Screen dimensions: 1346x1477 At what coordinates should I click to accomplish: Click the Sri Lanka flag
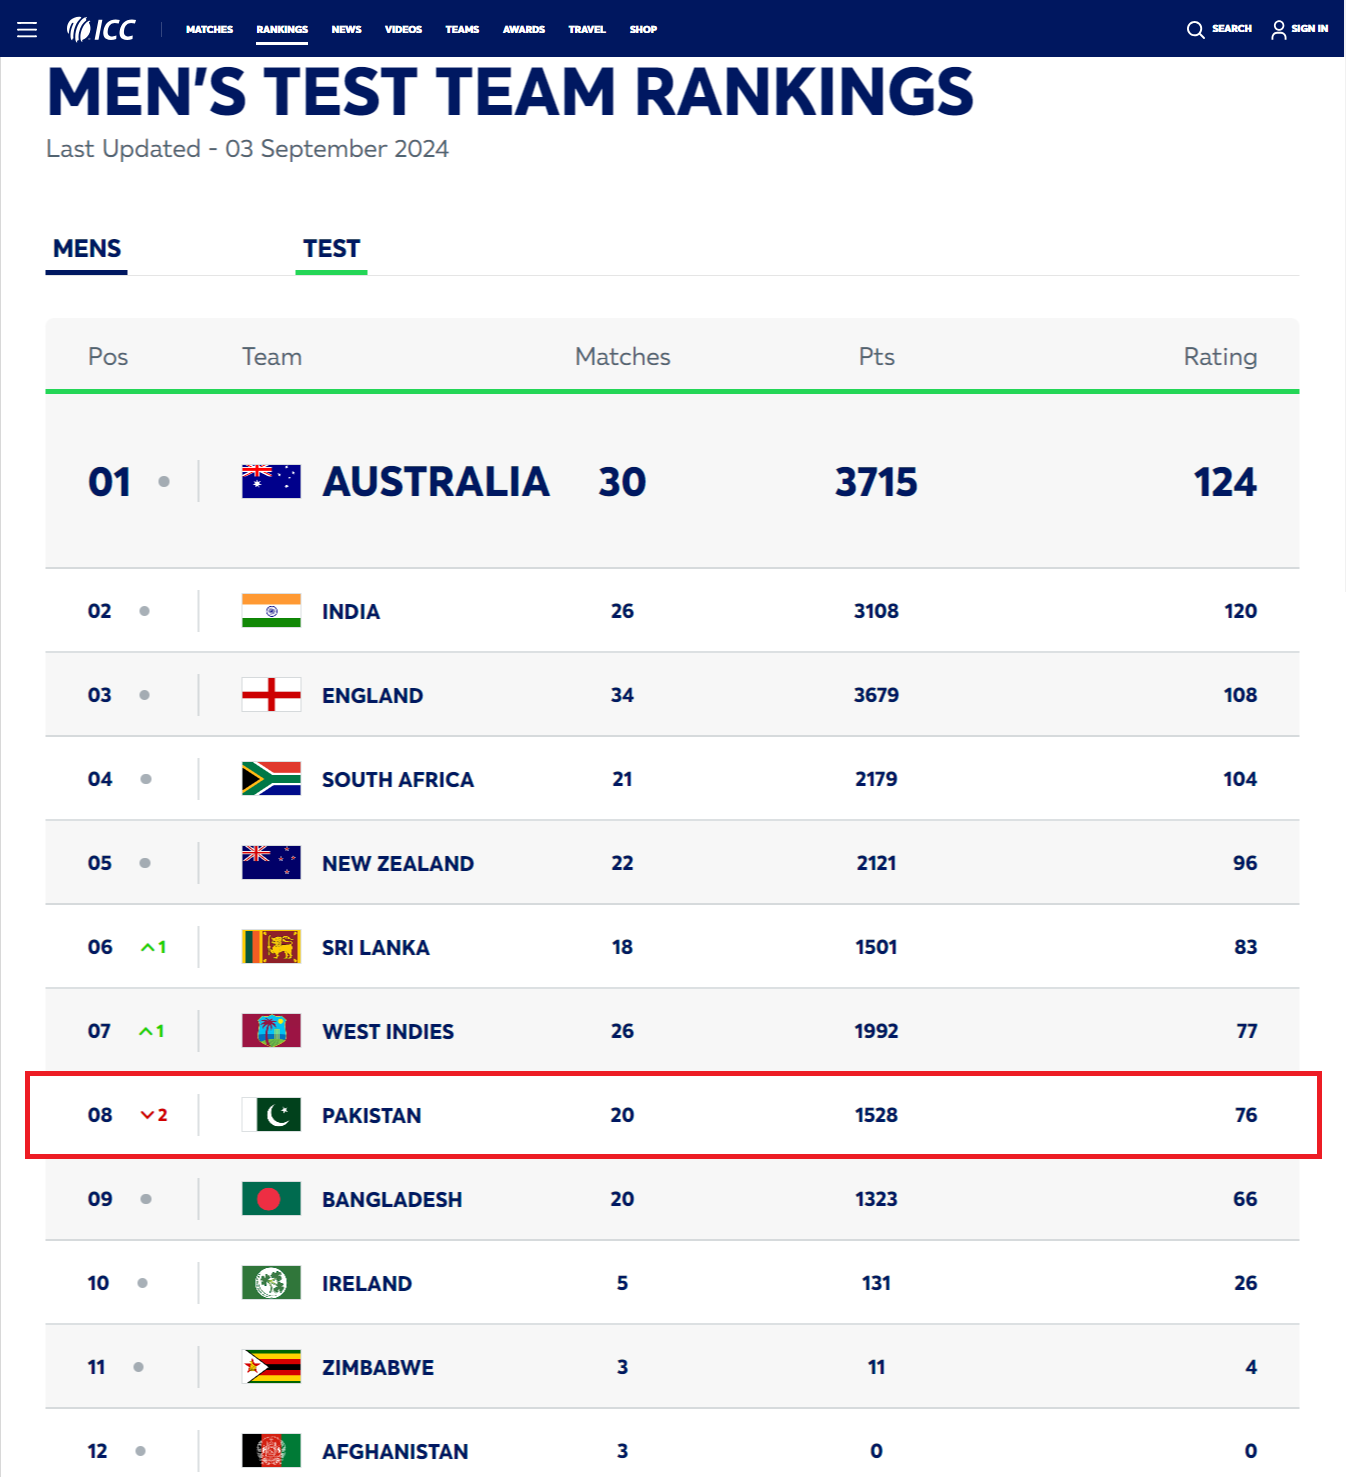pos(271,947)
